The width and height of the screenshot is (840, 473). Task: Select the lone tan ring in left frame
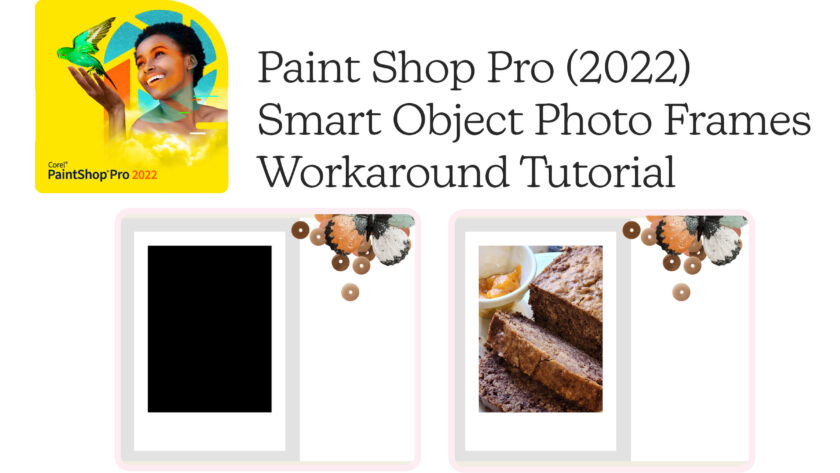tap(350, 292)
